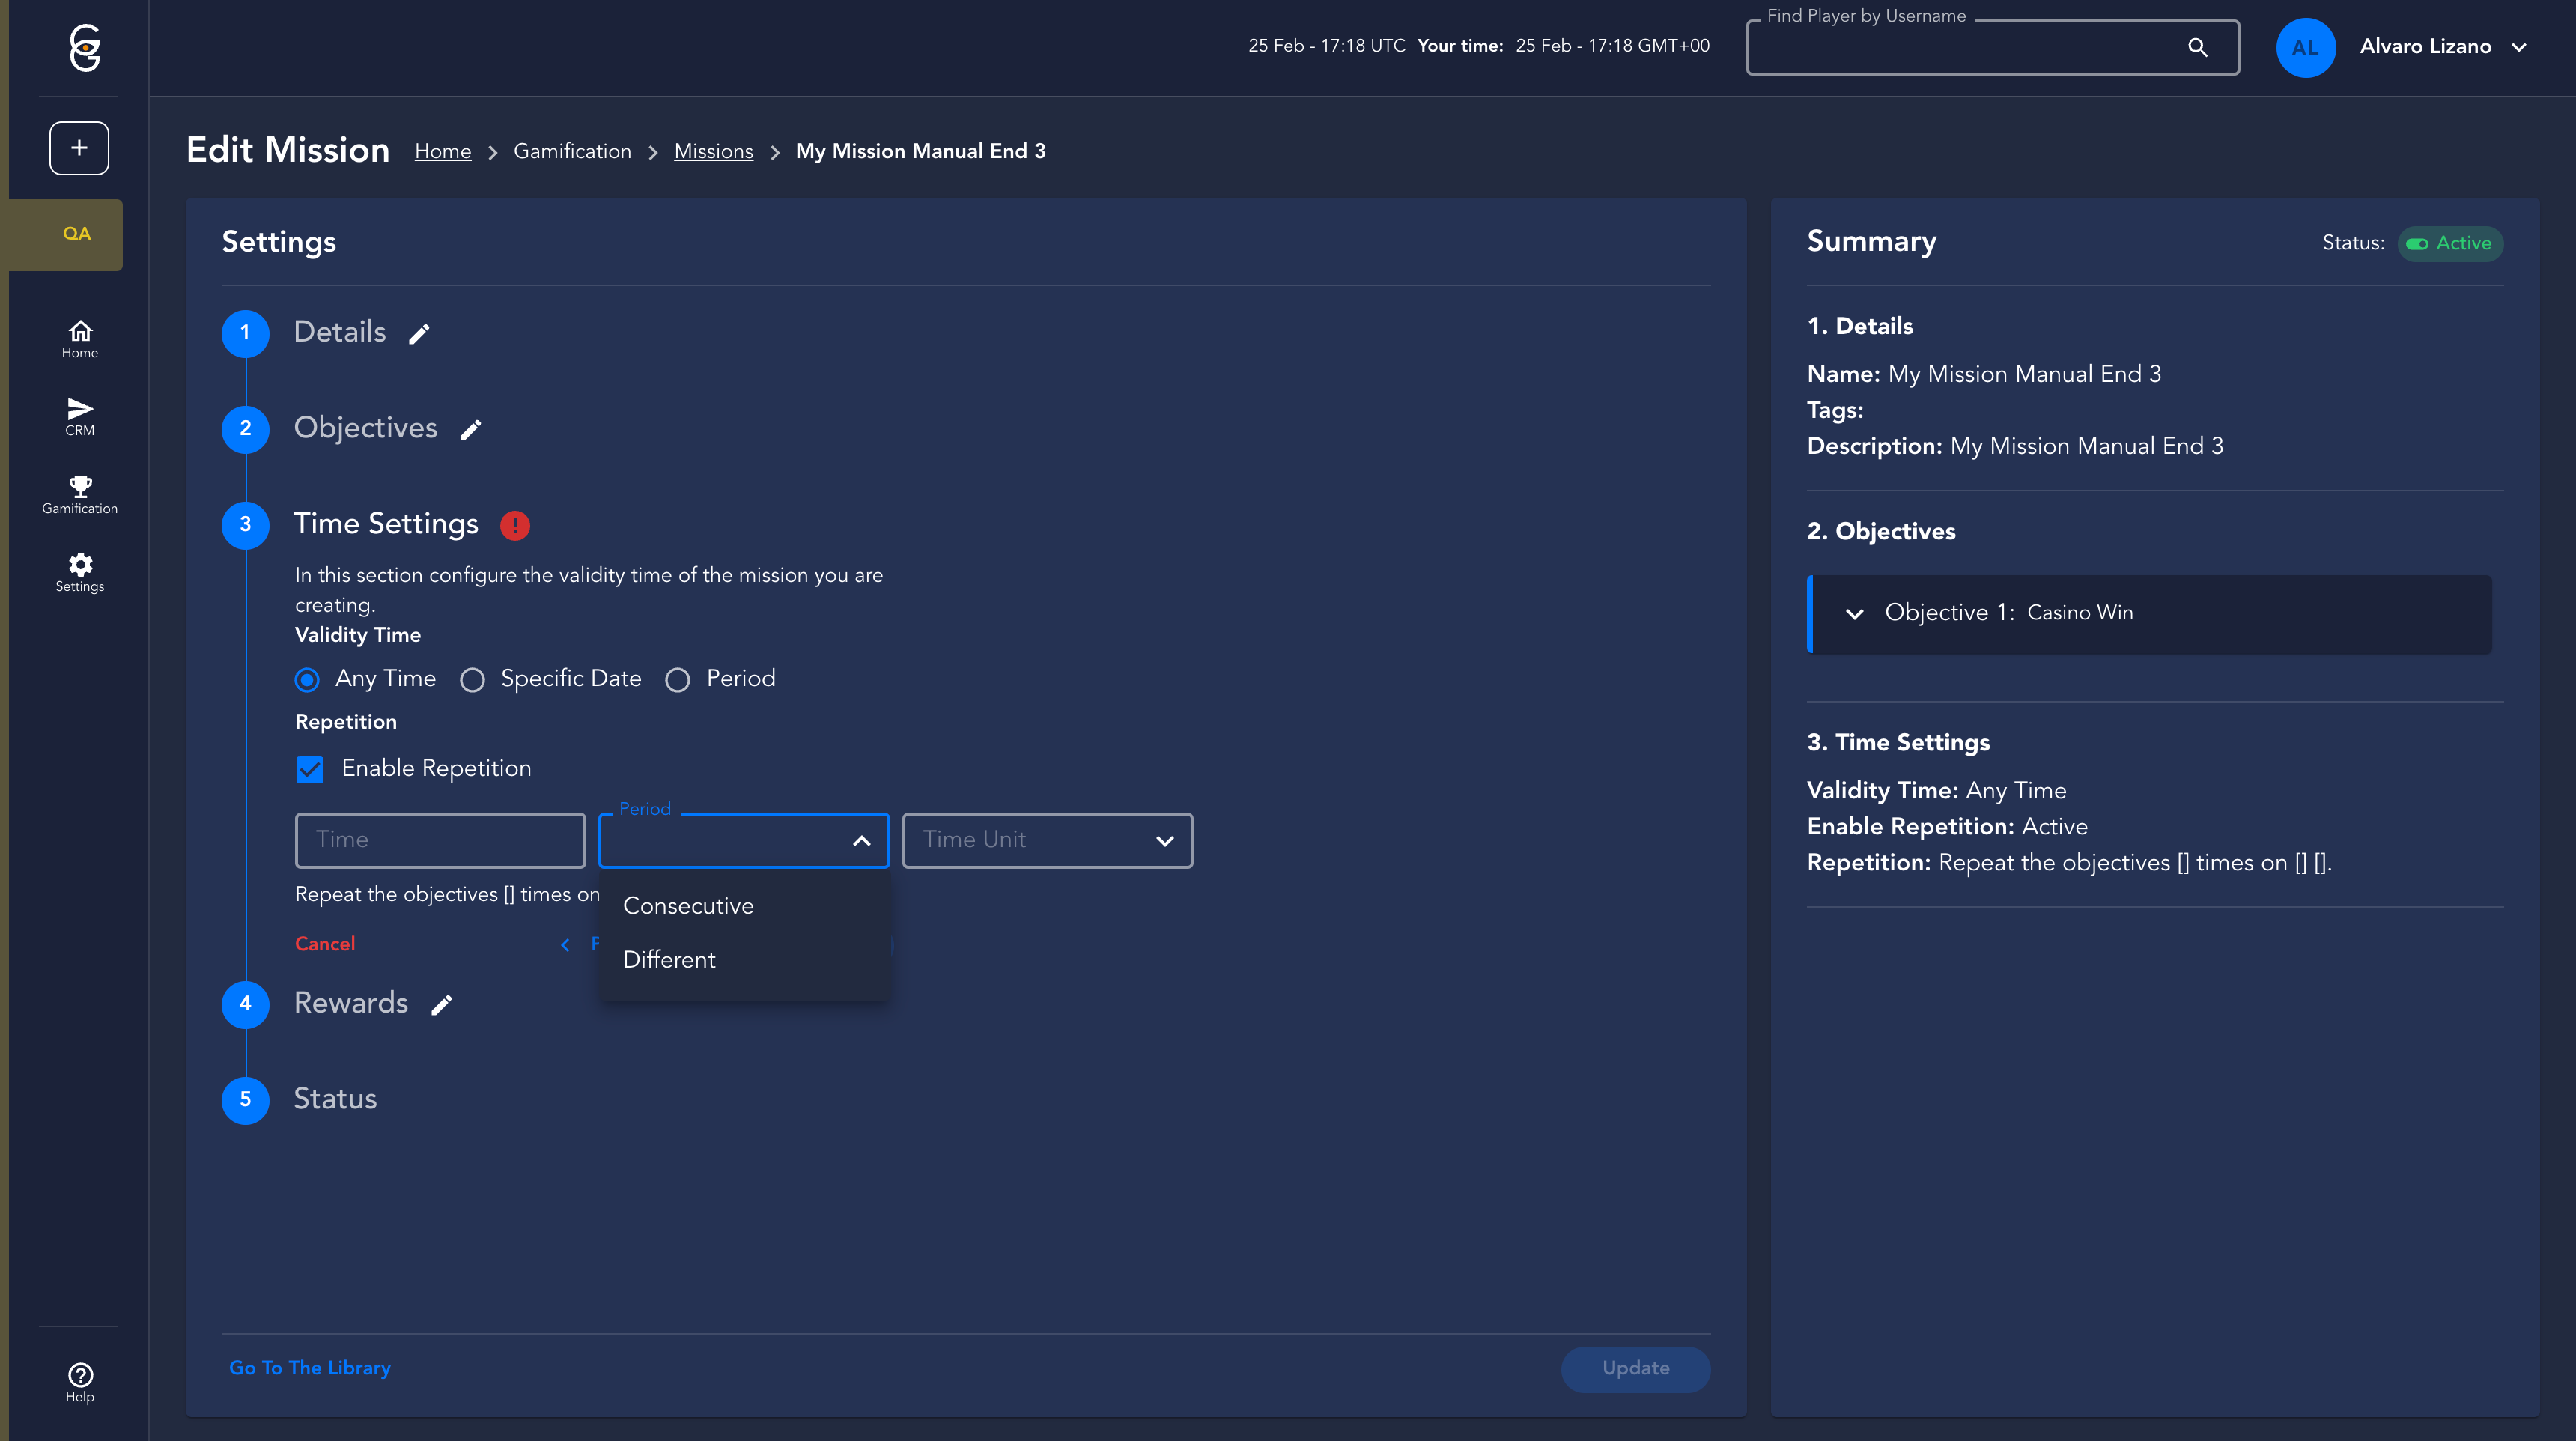
Task: Click into the Time input field
Action: click(440, 840)
